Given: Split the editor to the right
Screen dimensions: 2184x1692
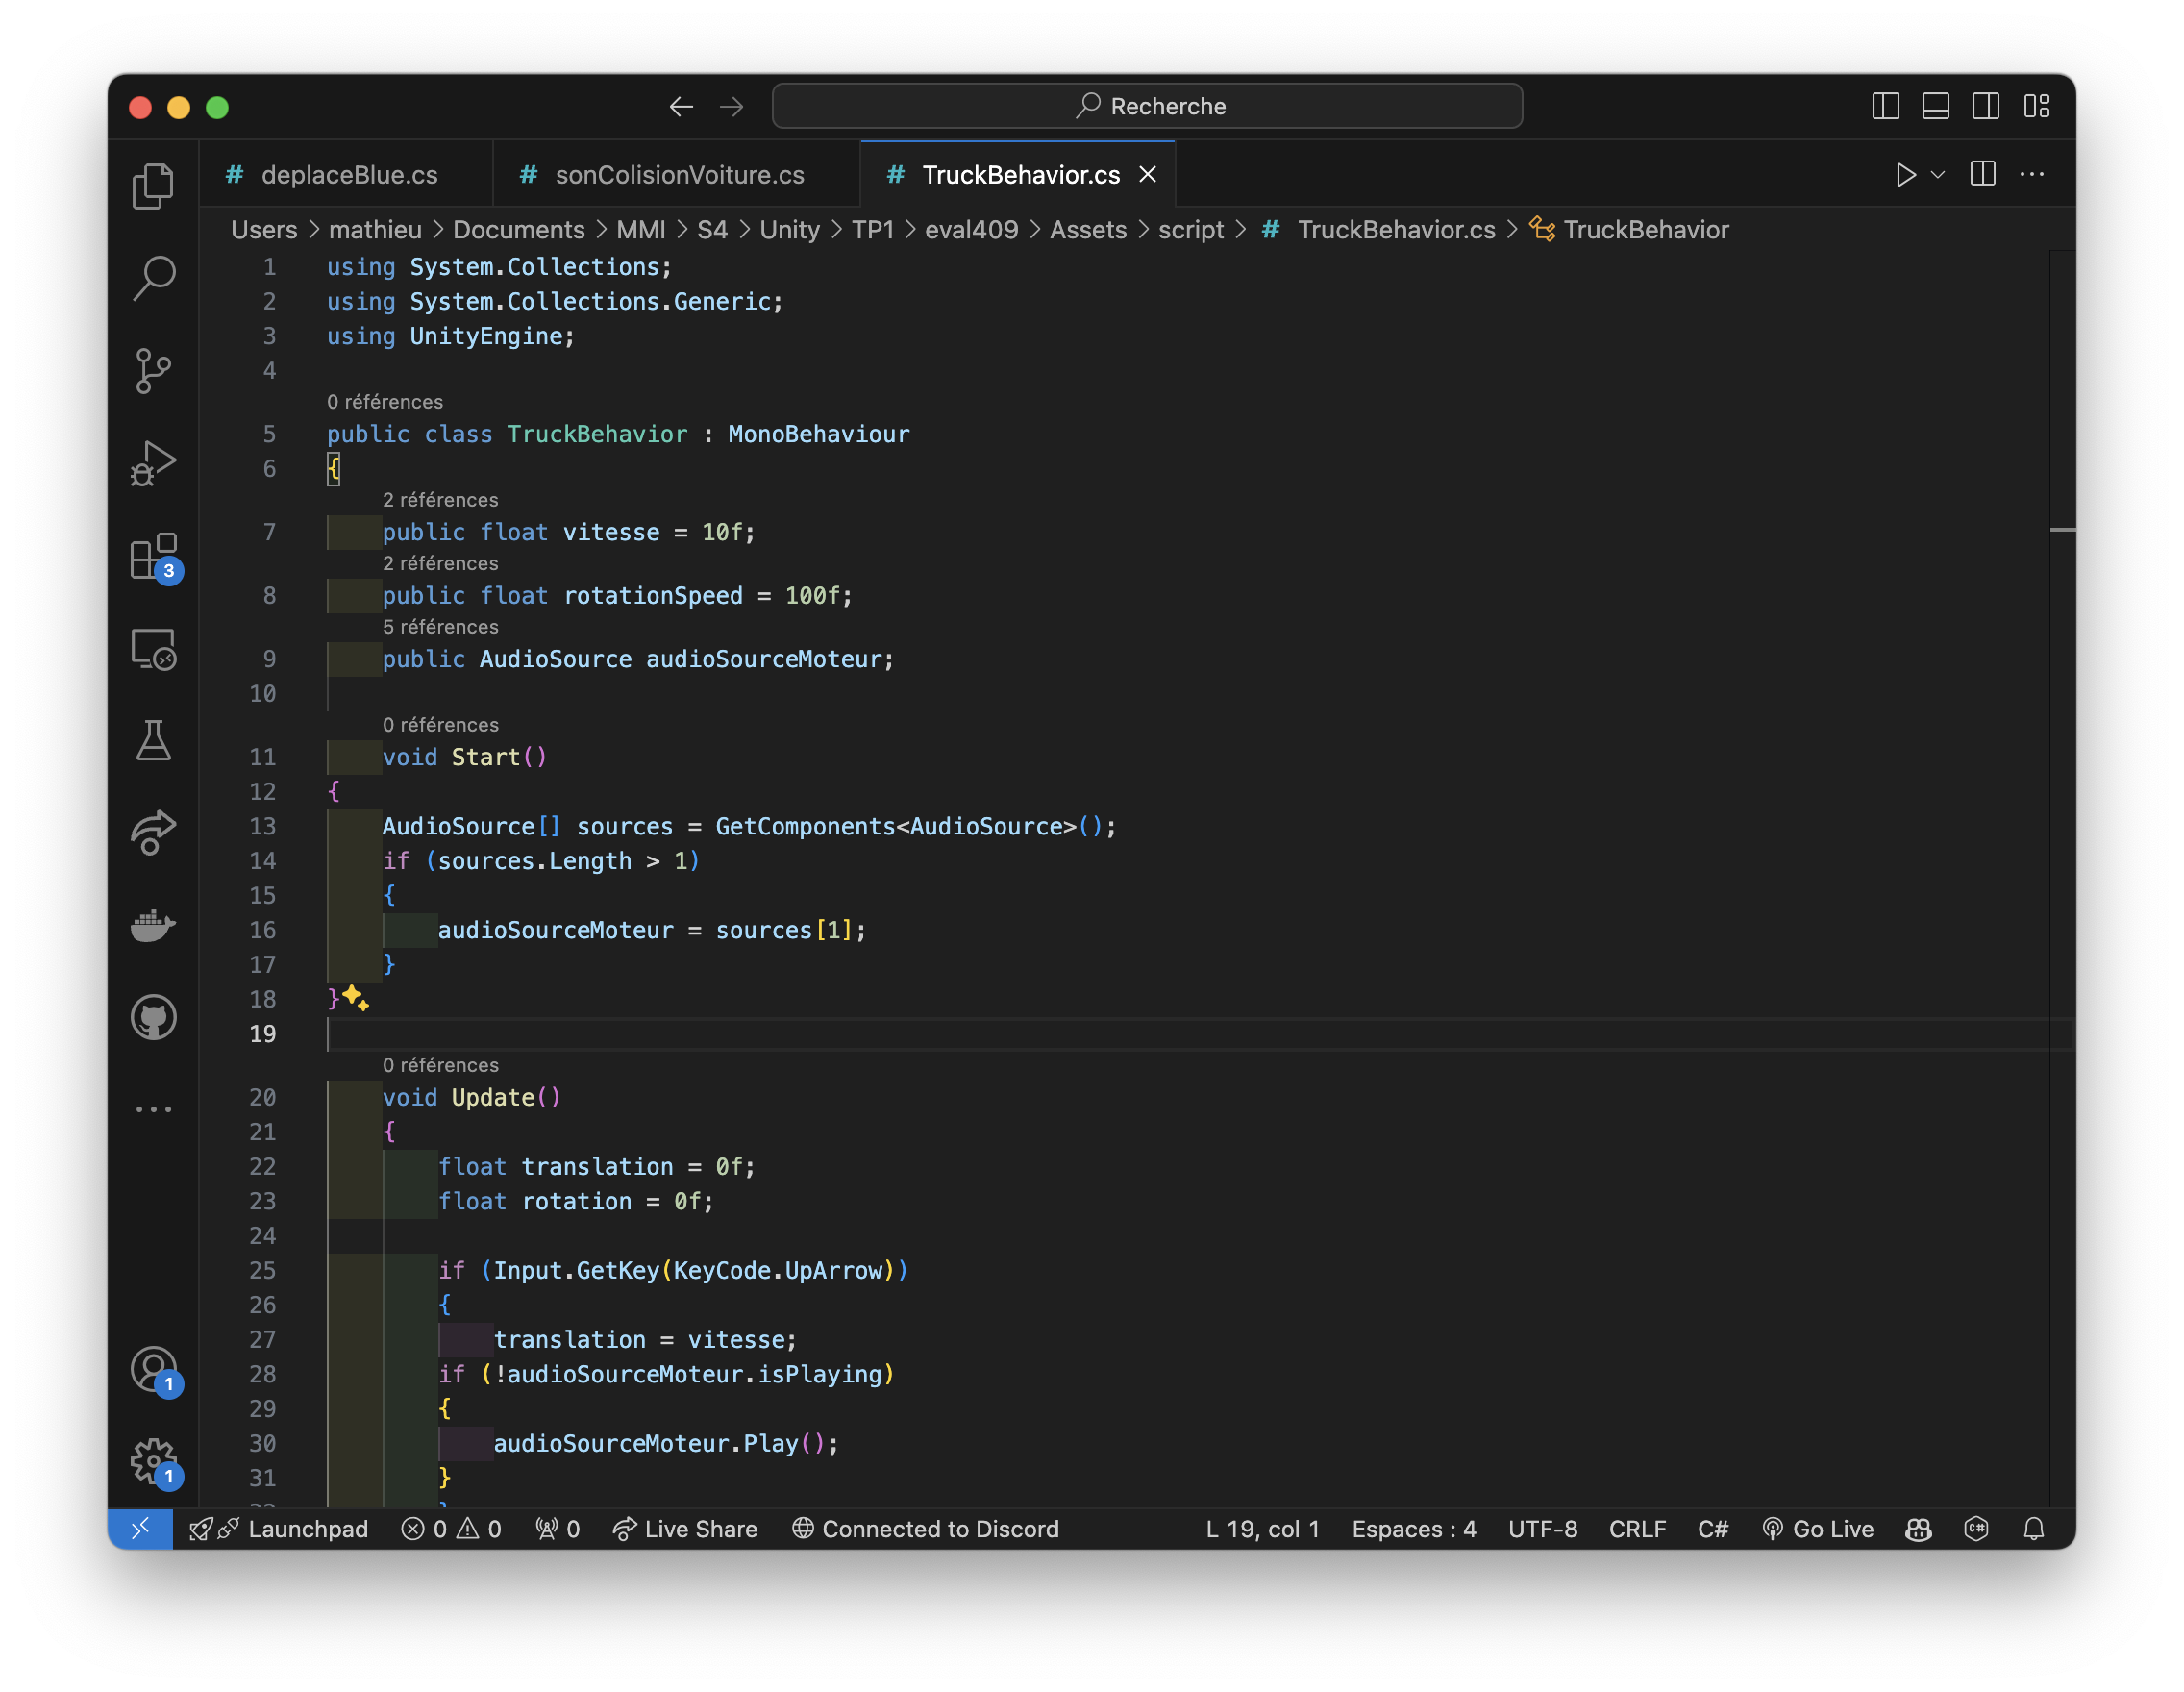Looking at the screenshot, I should point(1982,175).
